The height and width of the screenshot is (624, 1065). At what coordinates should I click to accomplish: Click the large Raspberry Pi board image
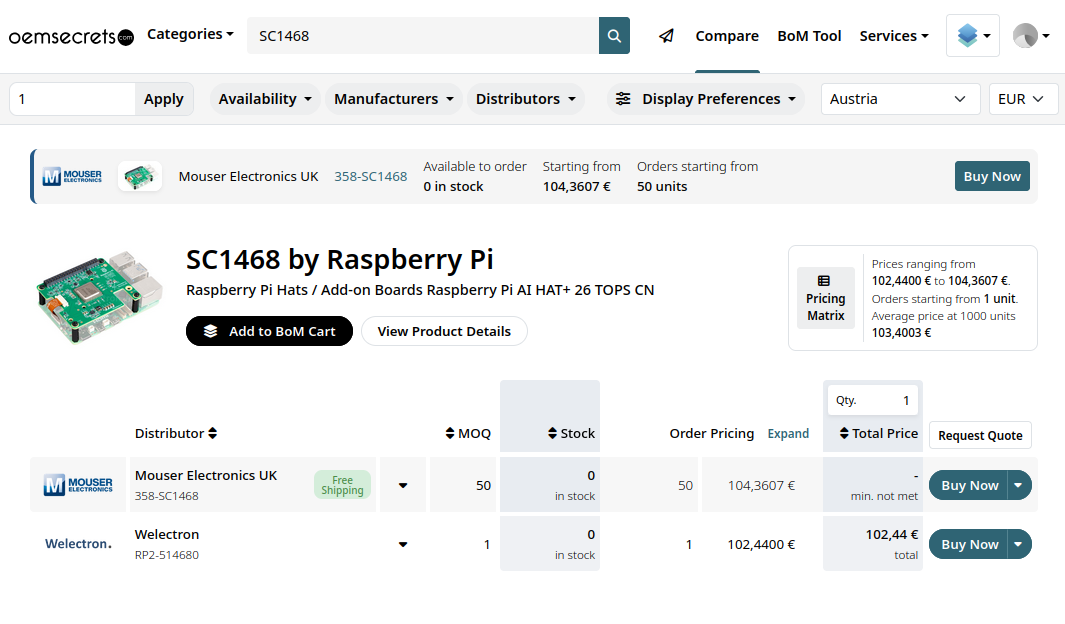(100, 297)
